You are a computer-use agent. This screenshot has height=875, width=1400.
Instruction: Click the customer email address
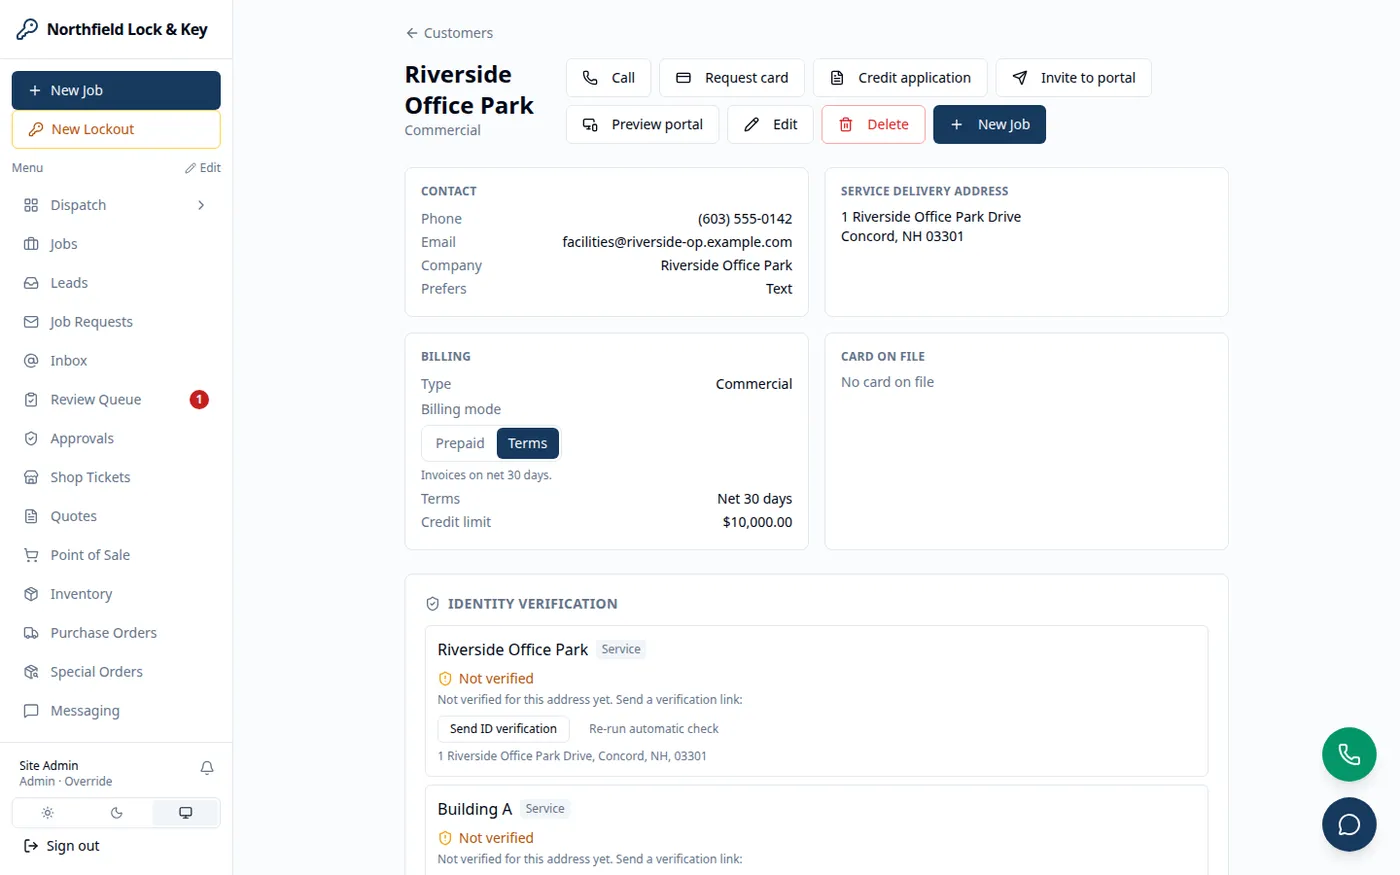tap(677, 242)
